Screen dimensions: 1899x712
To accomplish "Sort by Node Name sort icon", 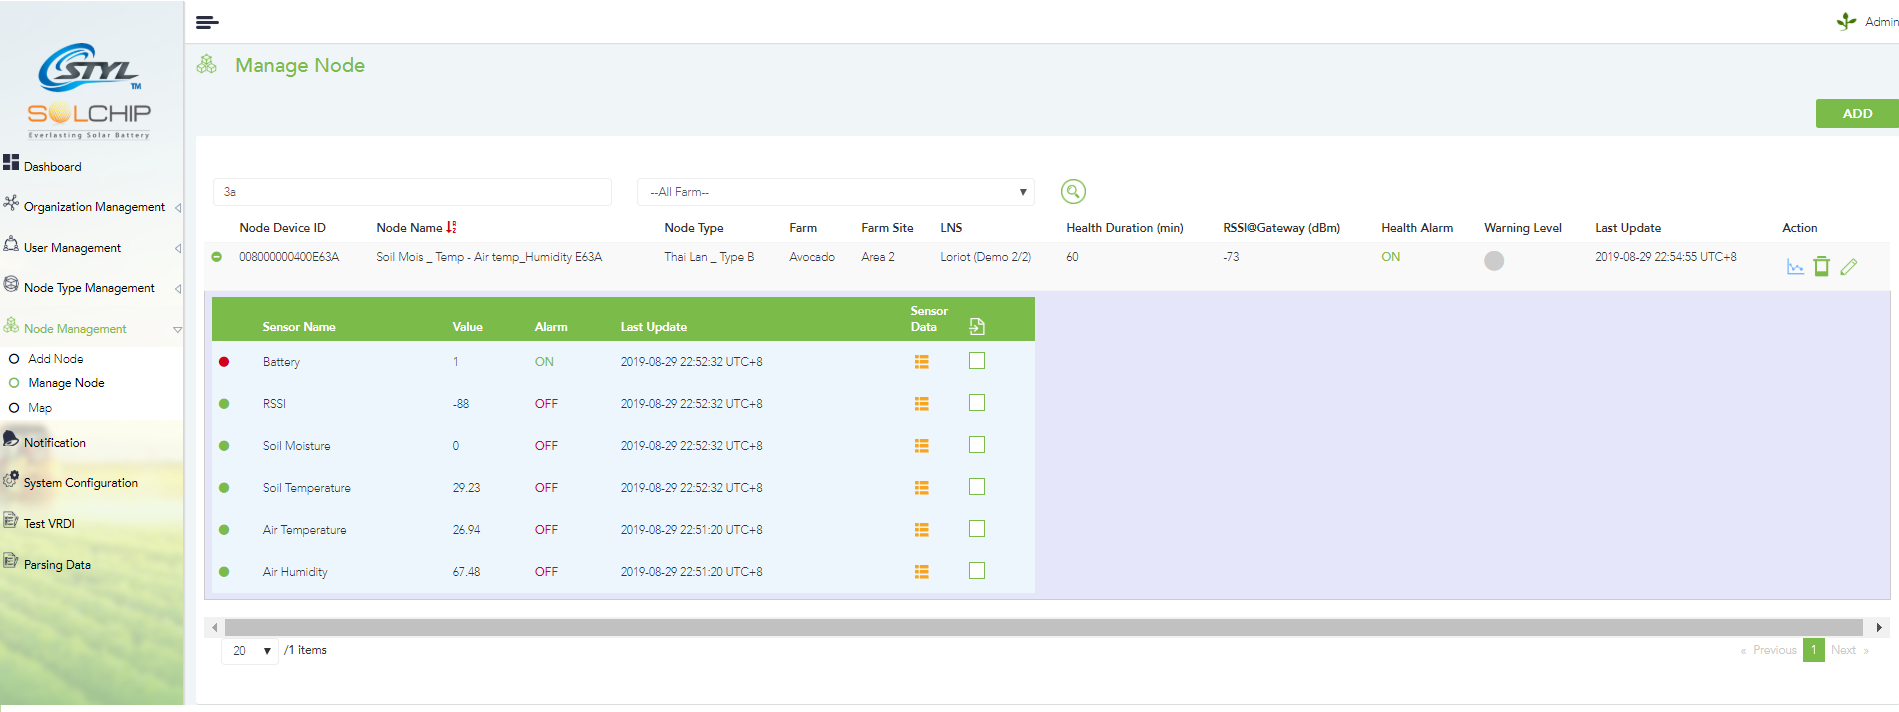I will coord(451,228).
